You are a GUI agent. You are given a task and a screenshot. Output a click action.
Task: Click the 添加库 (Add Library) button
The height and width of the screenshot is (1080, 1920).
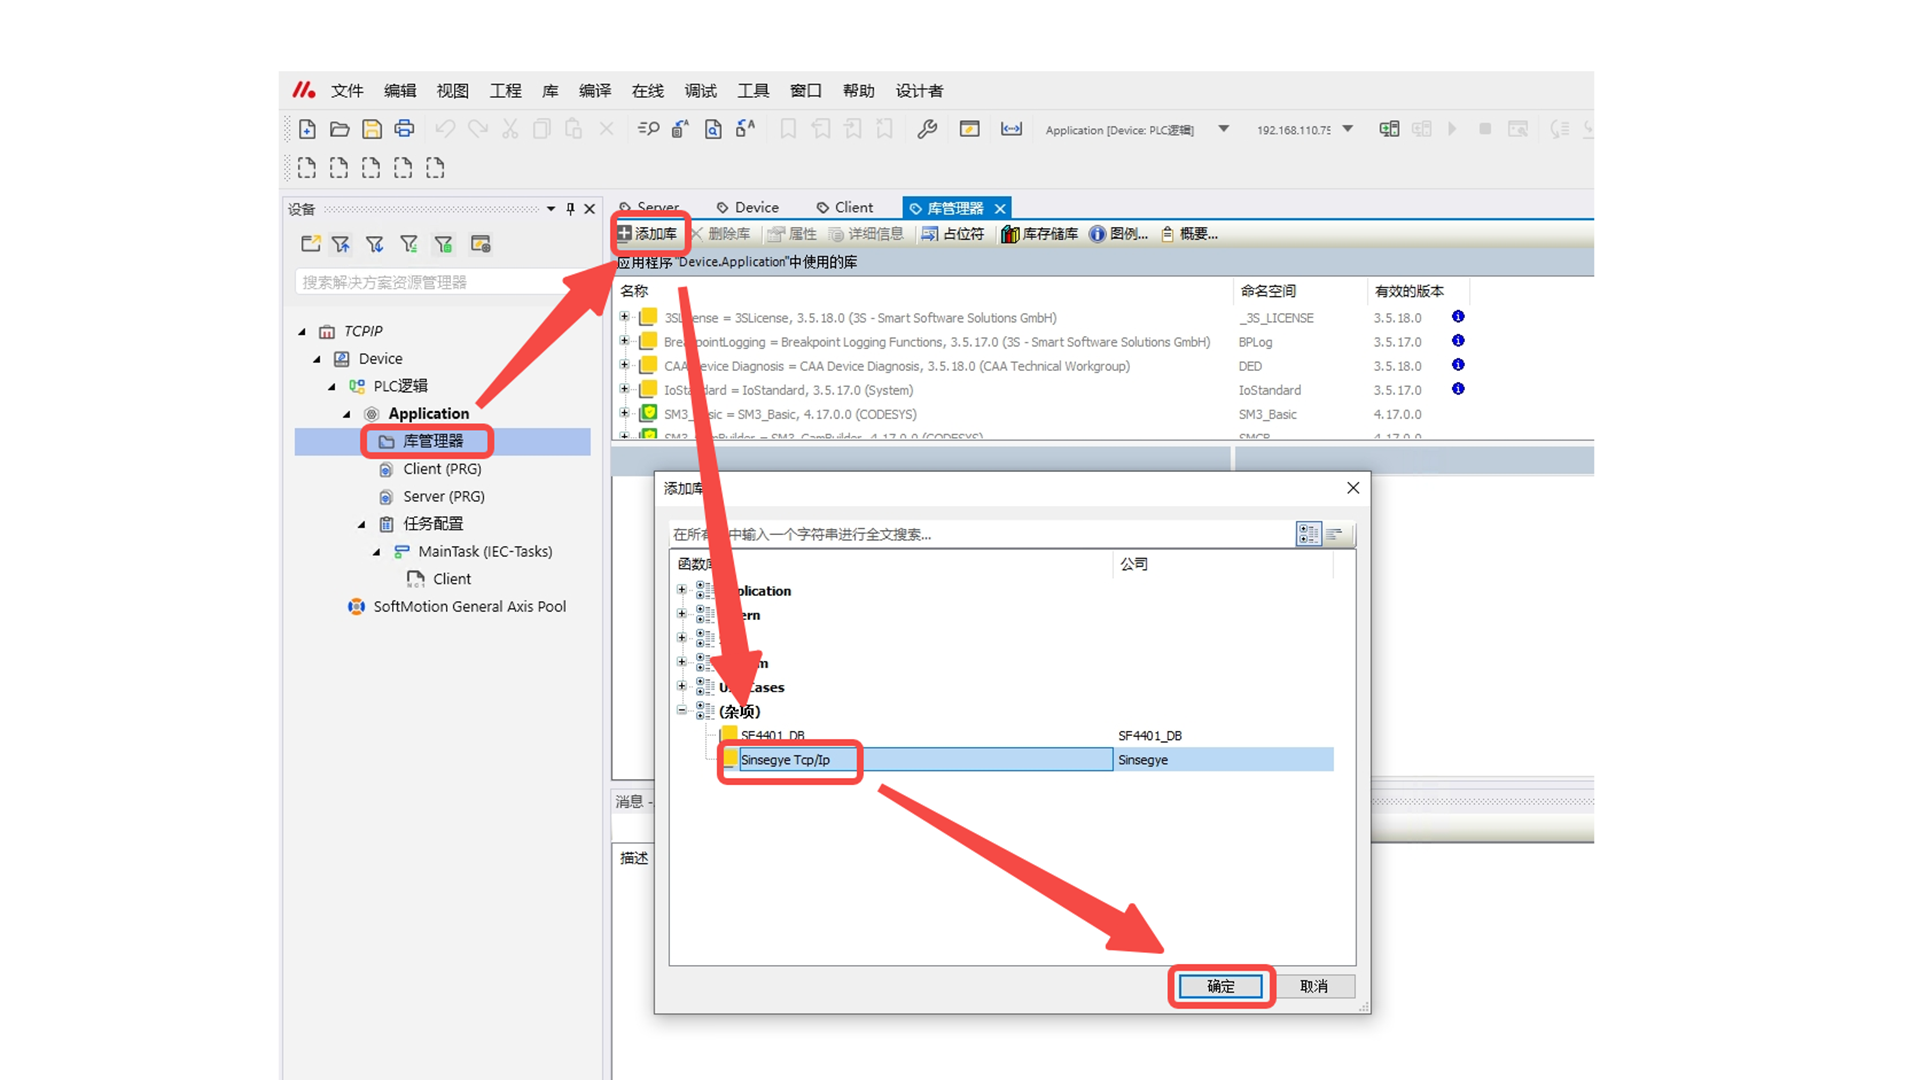point(648,233)
